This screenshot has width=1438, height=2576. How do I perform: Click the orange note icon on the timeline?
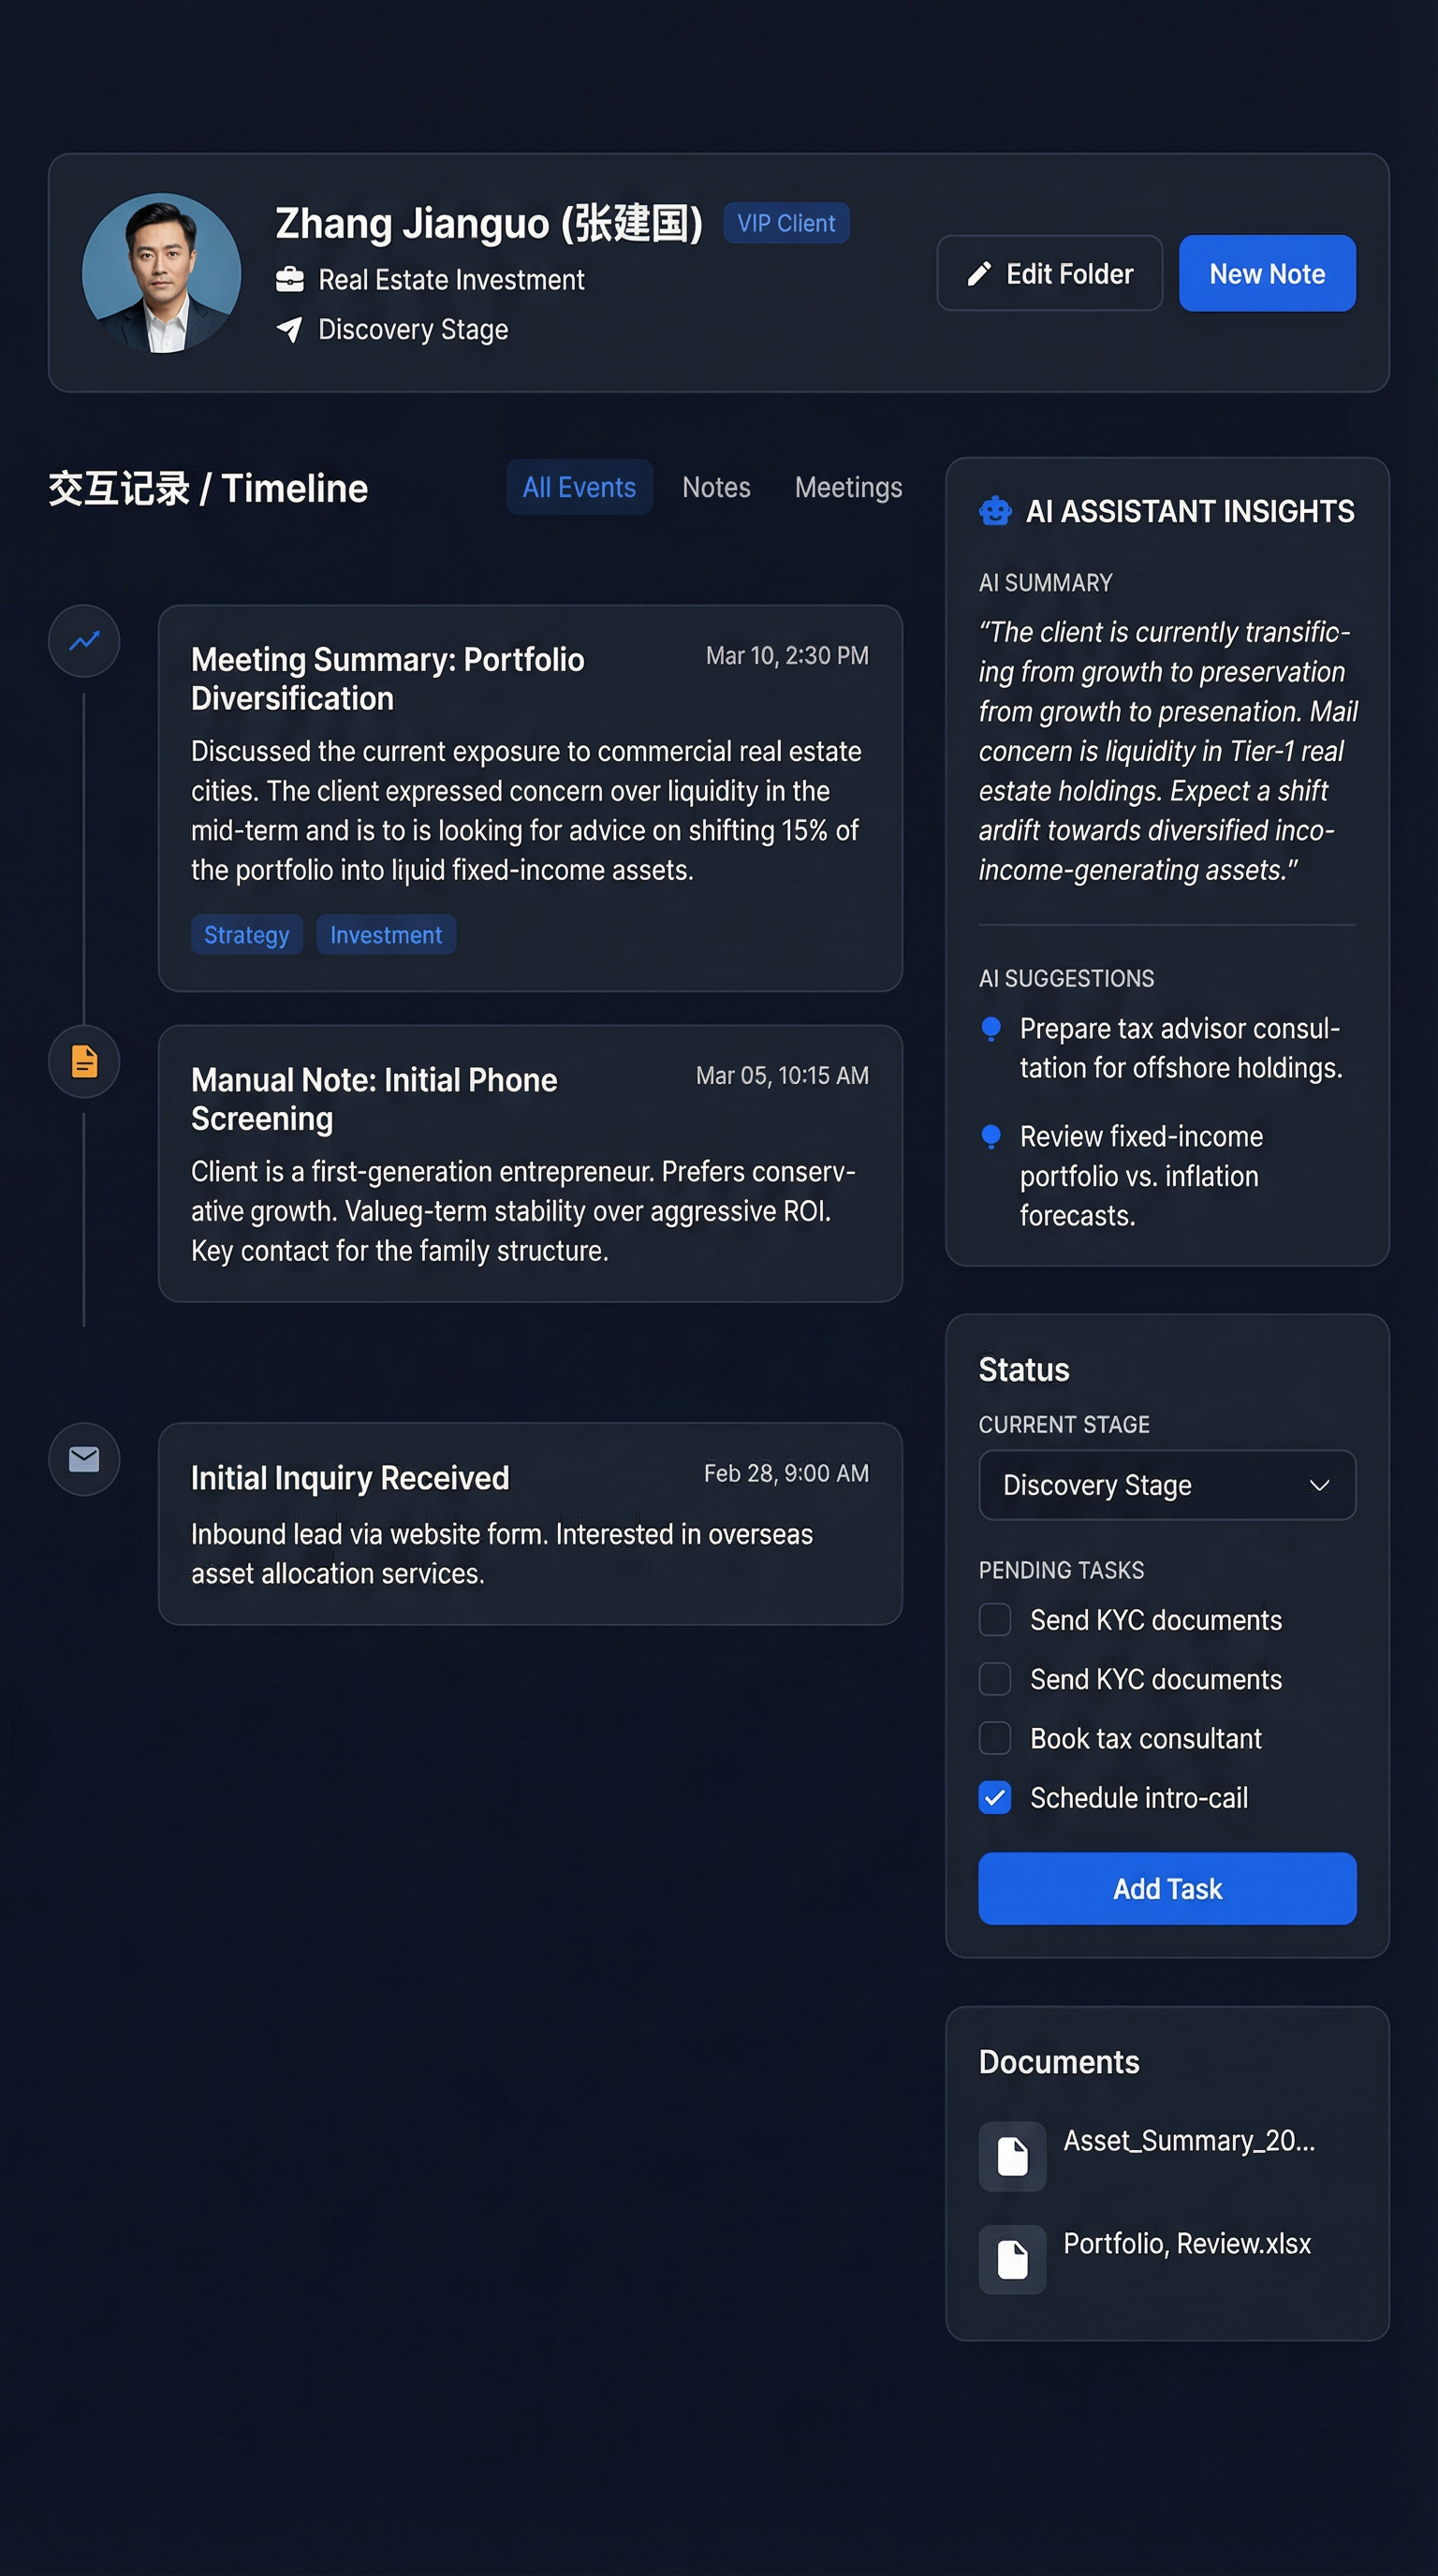(83, 1061)
